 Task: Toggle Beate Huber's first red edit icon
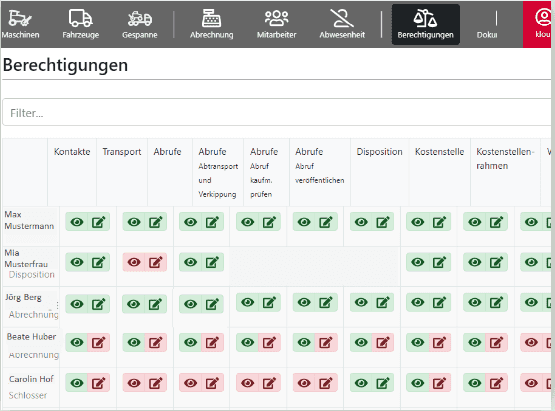(99, 342)
